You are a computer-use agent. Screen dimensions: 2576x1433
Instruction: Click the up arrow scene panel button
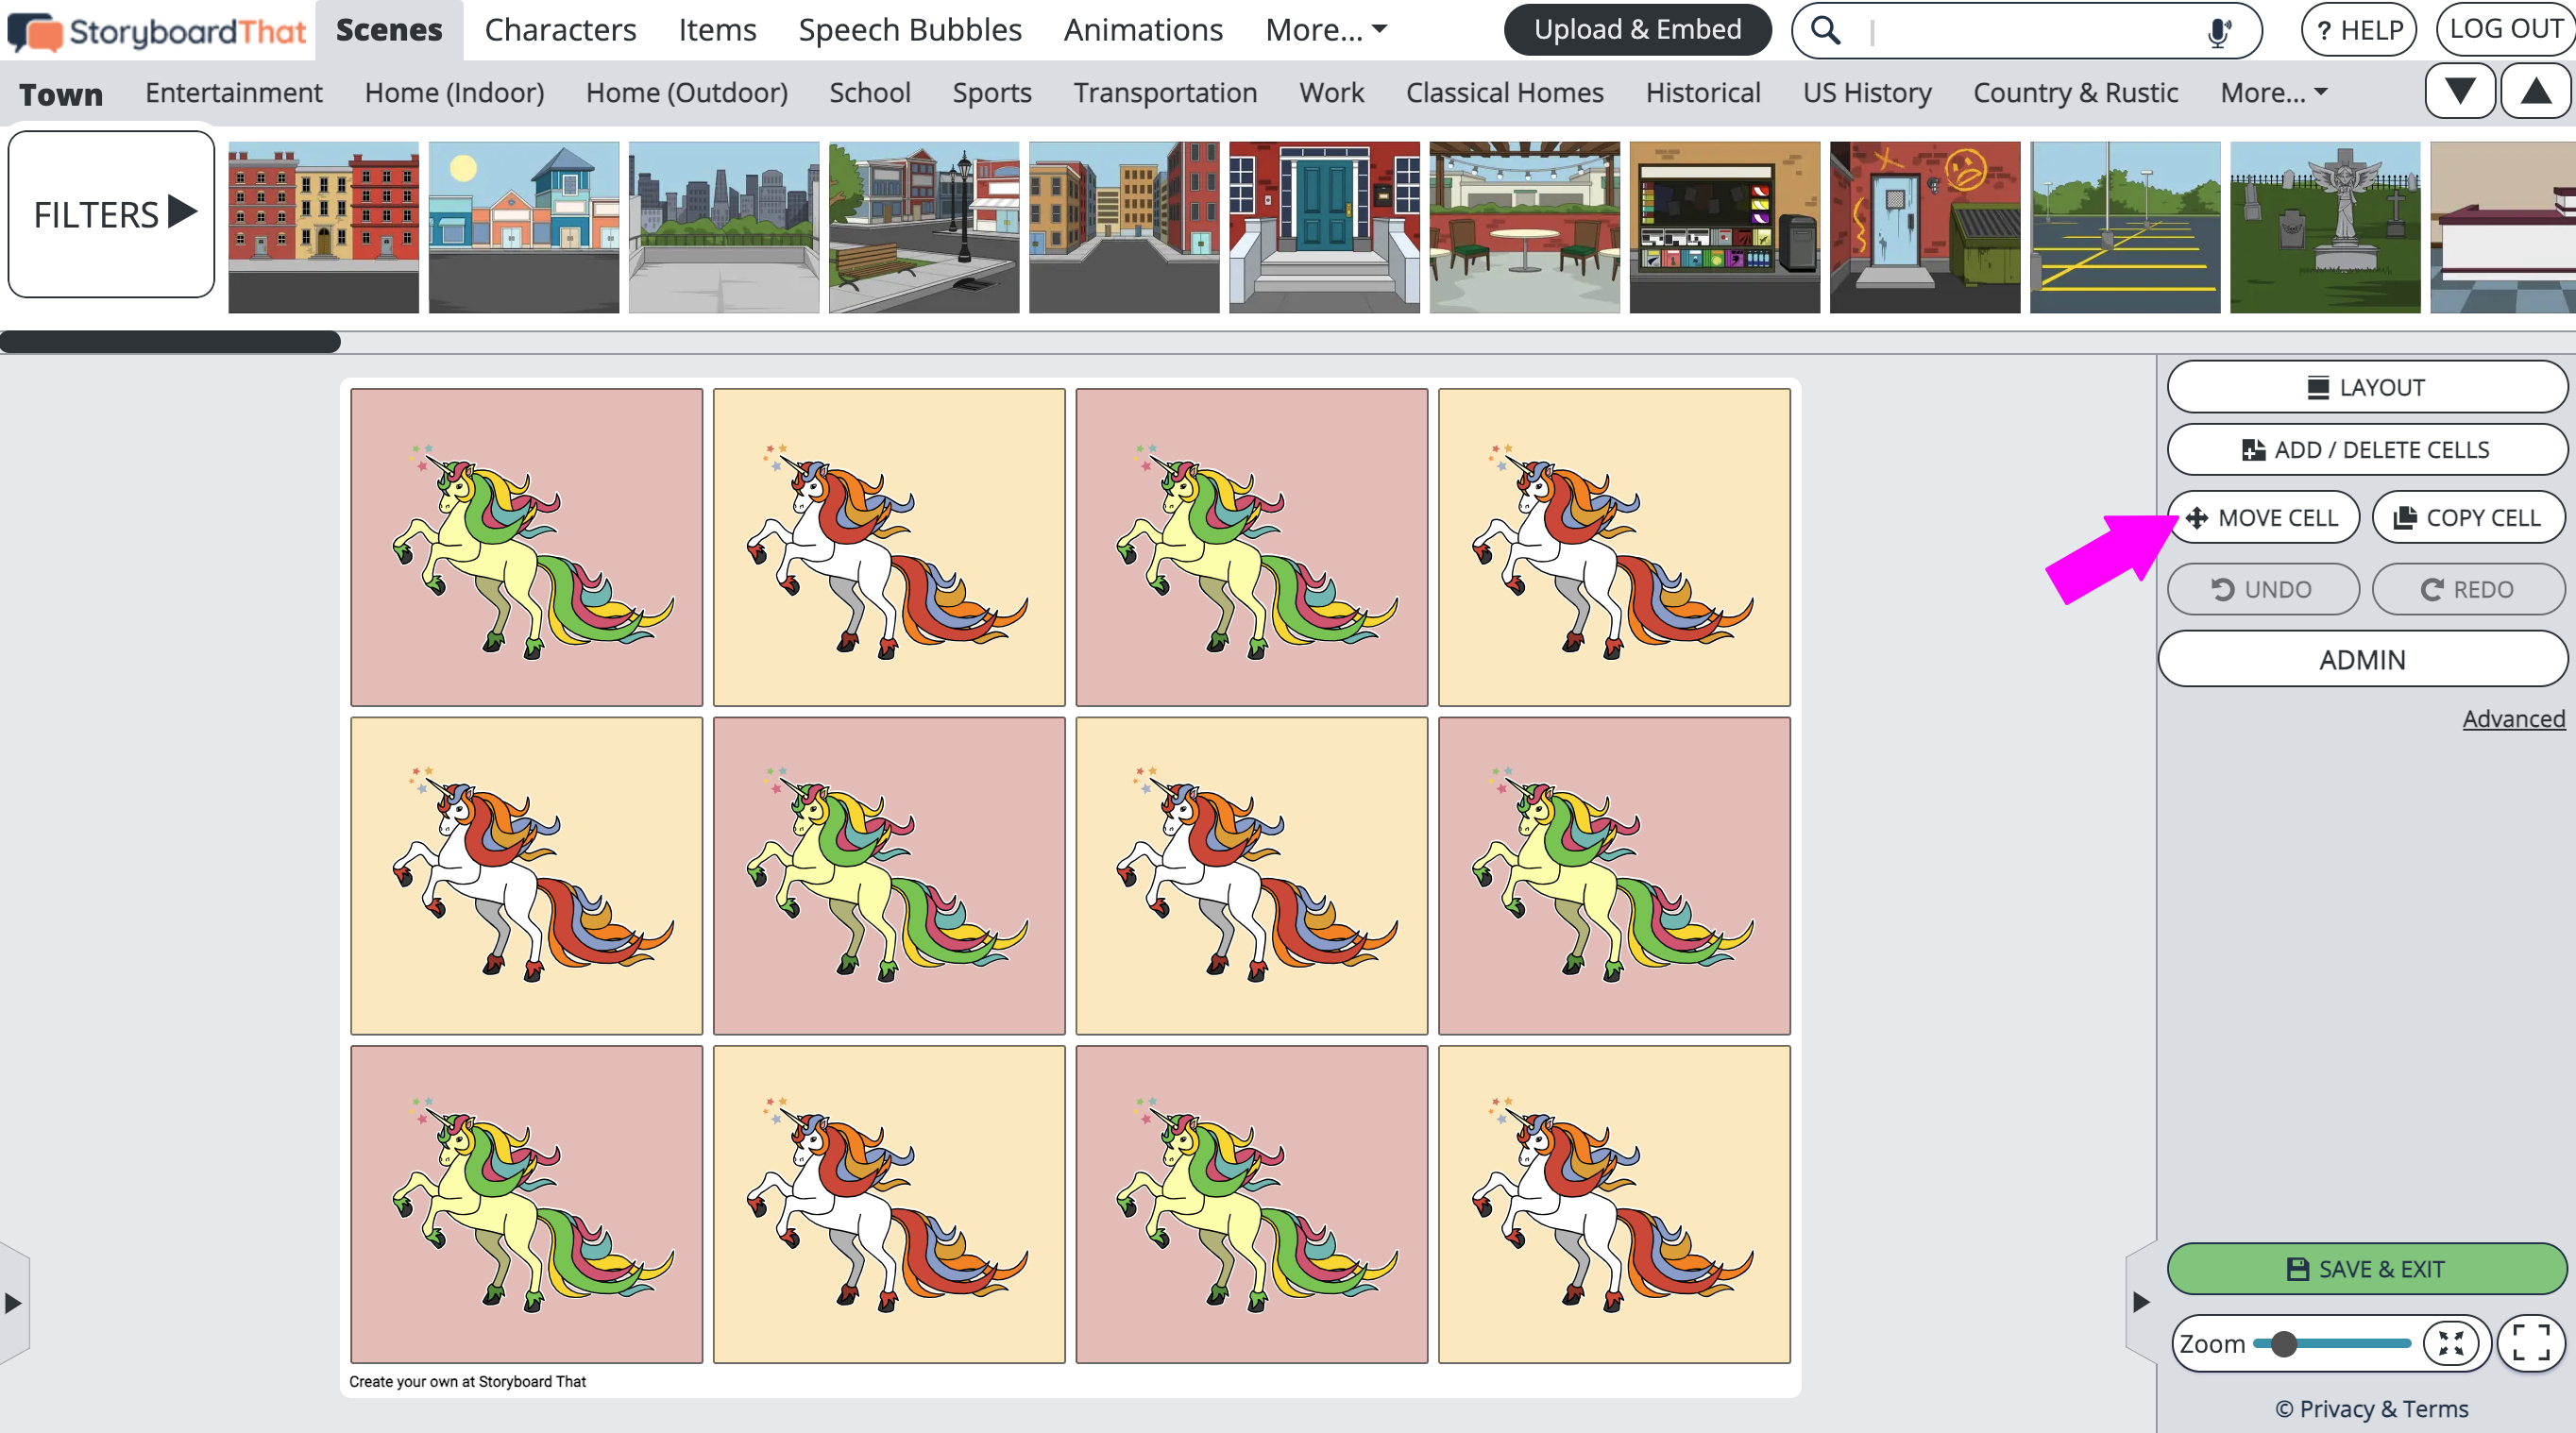click(x=2536, y=92)
